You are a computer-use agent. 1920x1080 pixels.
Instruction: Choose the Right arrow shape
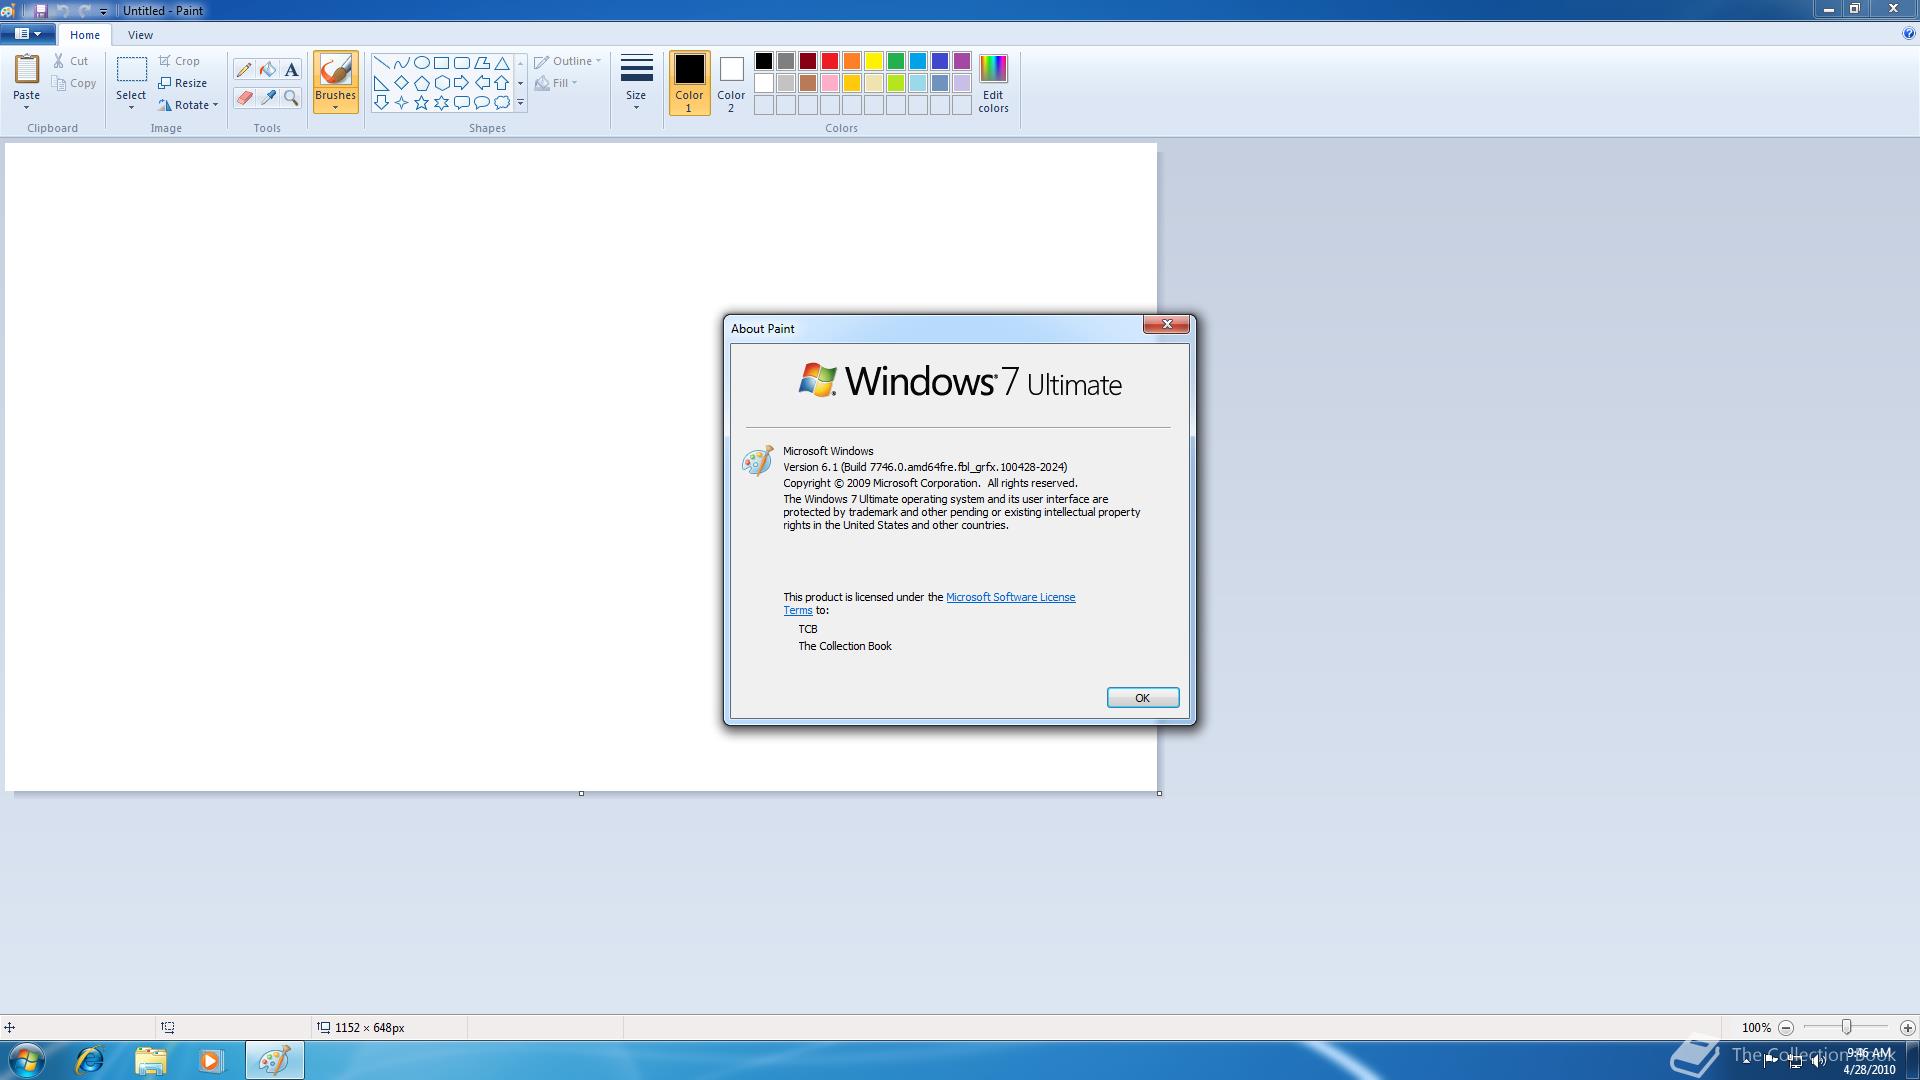pyautogui.click(x=461, y=83)
